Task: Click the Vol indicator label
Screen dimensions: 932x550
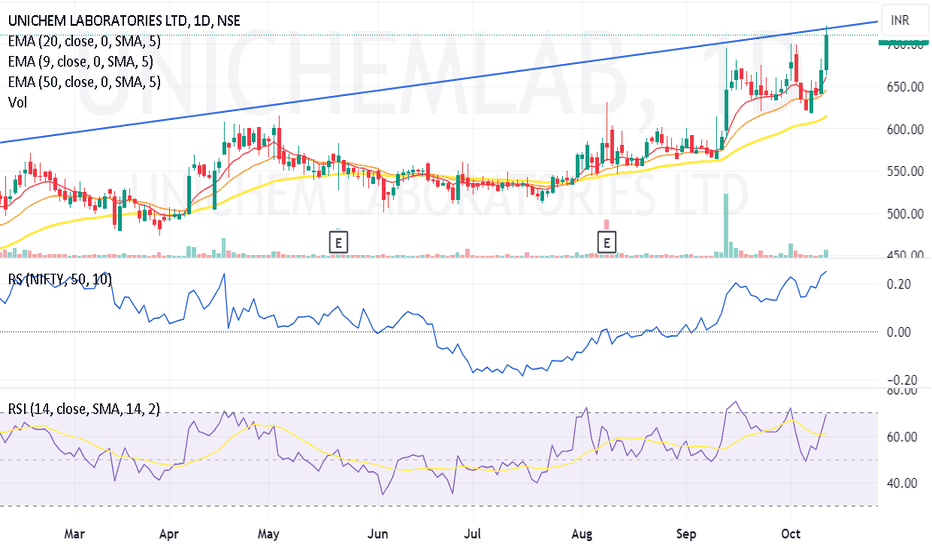Action: click(17, 102)
